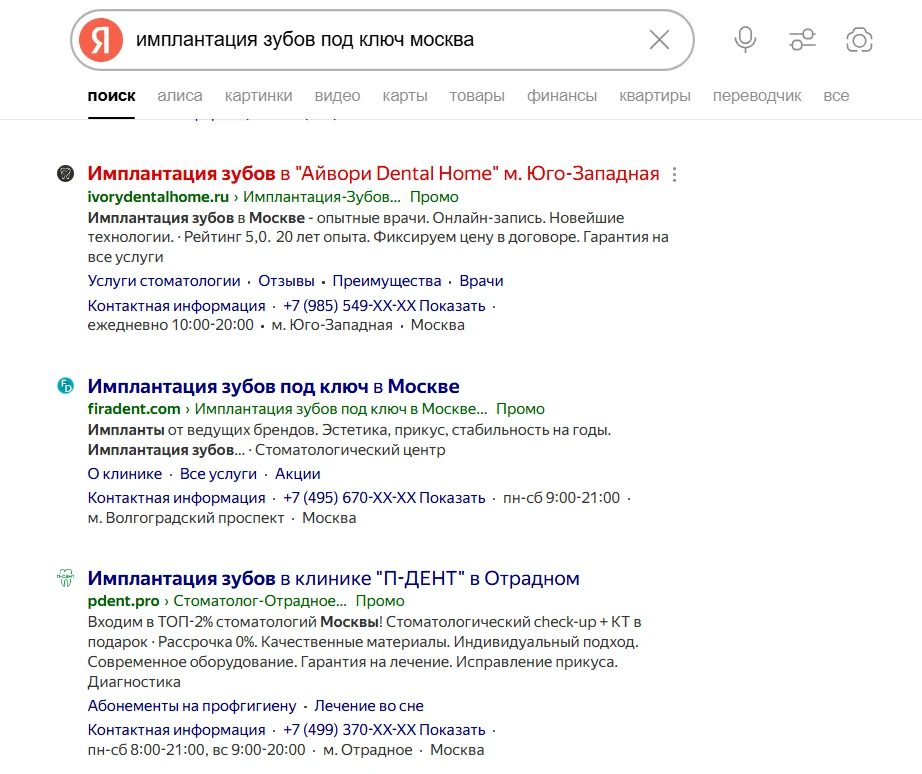This screenshot has height=774, width=922.
Task: Click the Yandex logo icon
Action: click(x=99, y=39)
